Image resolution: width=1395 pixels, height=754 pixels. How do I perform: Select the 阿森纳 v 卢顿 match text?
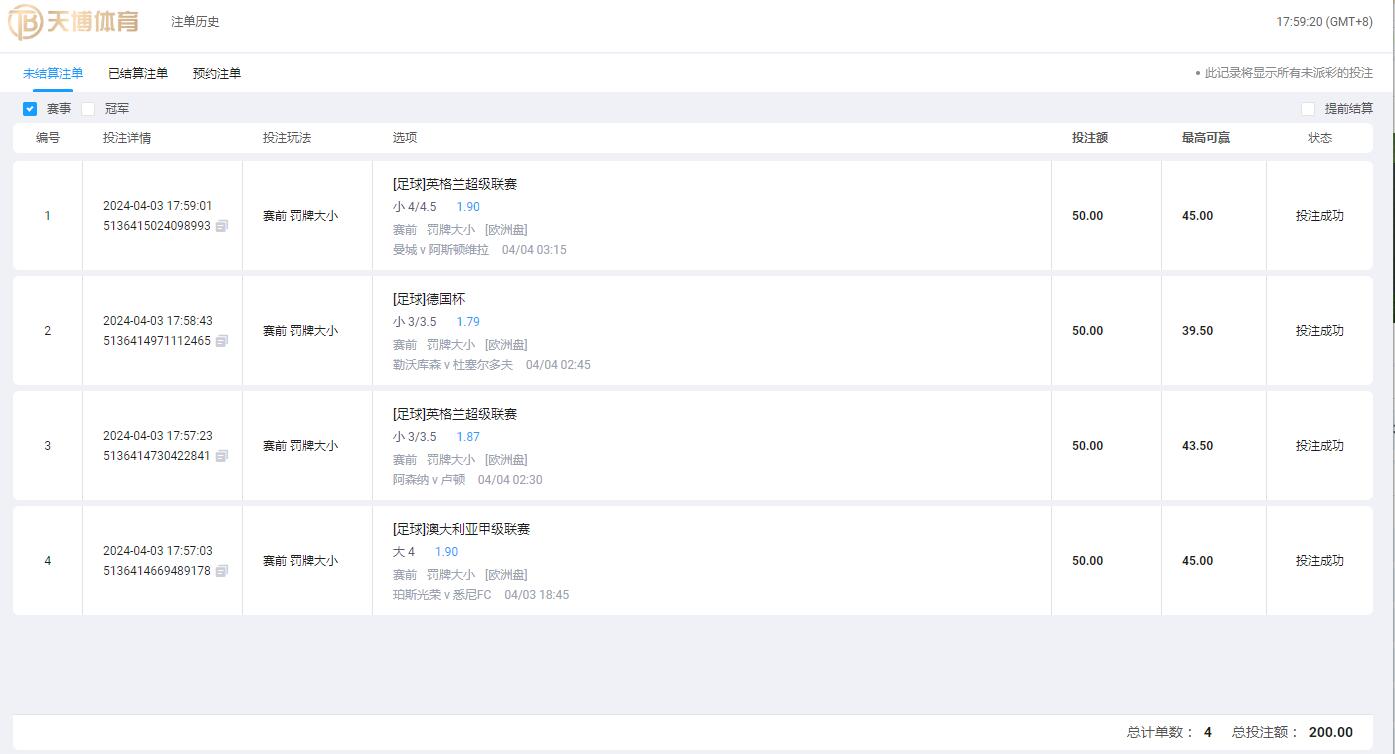pyautogui.click(x=429, y=480)
